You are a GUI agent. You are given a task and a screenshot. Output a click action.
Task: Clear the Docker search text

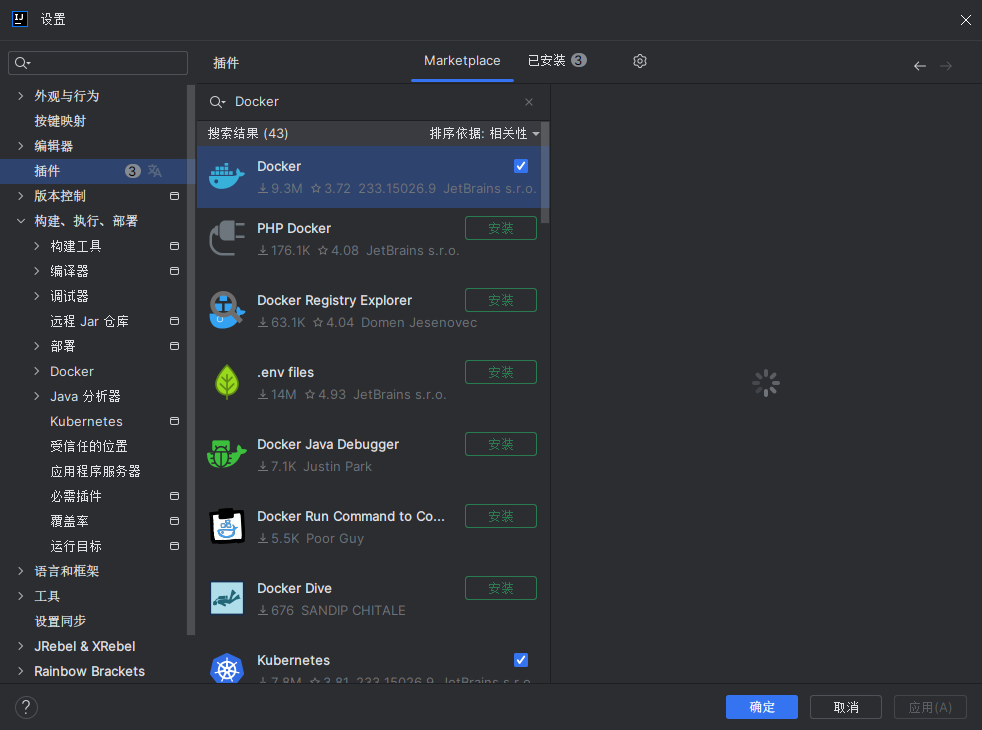point(529,102)
